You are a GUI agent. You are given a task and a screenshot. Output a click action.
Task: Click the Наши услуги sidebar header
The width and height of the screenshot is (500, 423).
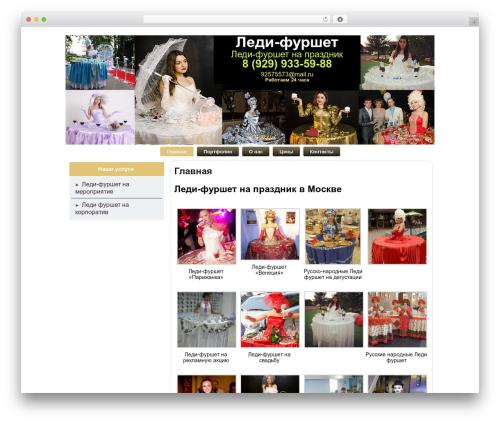(116, 169)
